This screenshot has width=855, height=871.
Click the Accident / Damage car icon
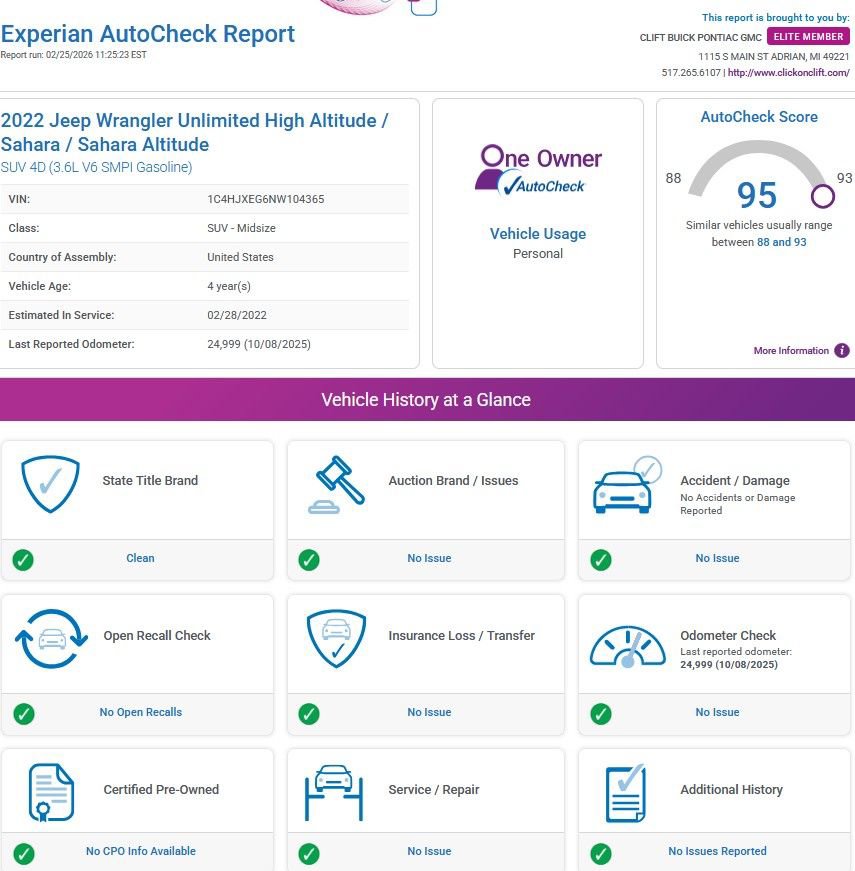click(x=627, y=485)
